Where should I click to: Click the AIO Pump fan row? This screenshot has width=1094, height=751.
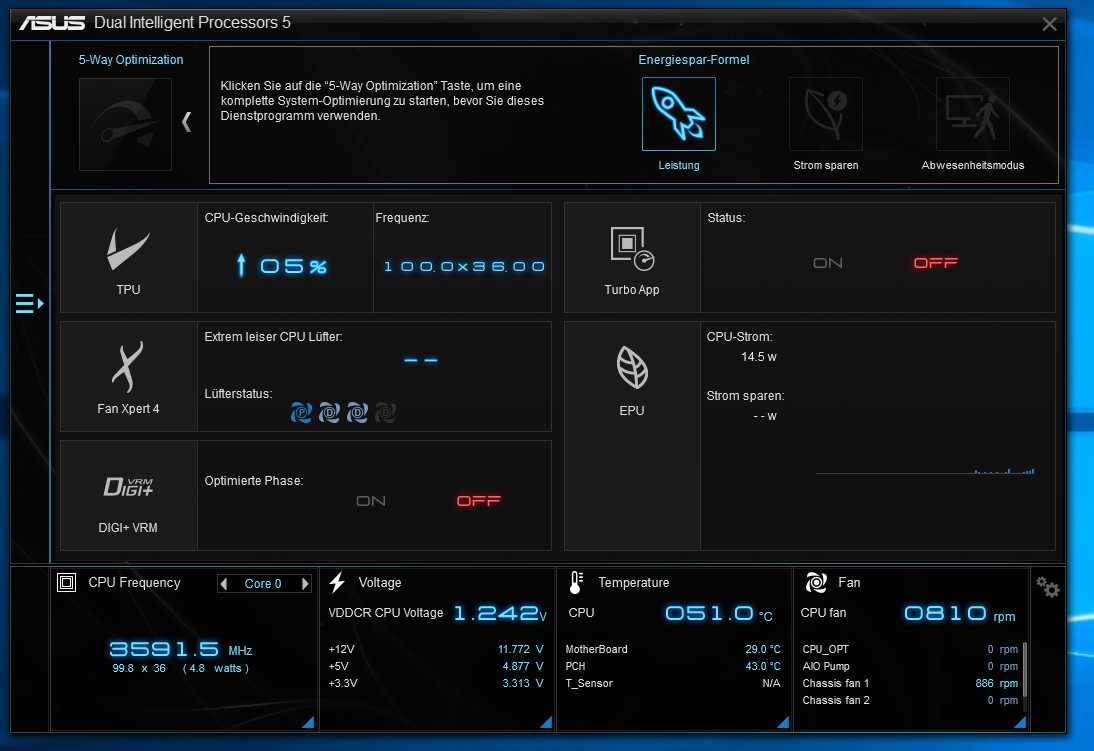point(910,667)
